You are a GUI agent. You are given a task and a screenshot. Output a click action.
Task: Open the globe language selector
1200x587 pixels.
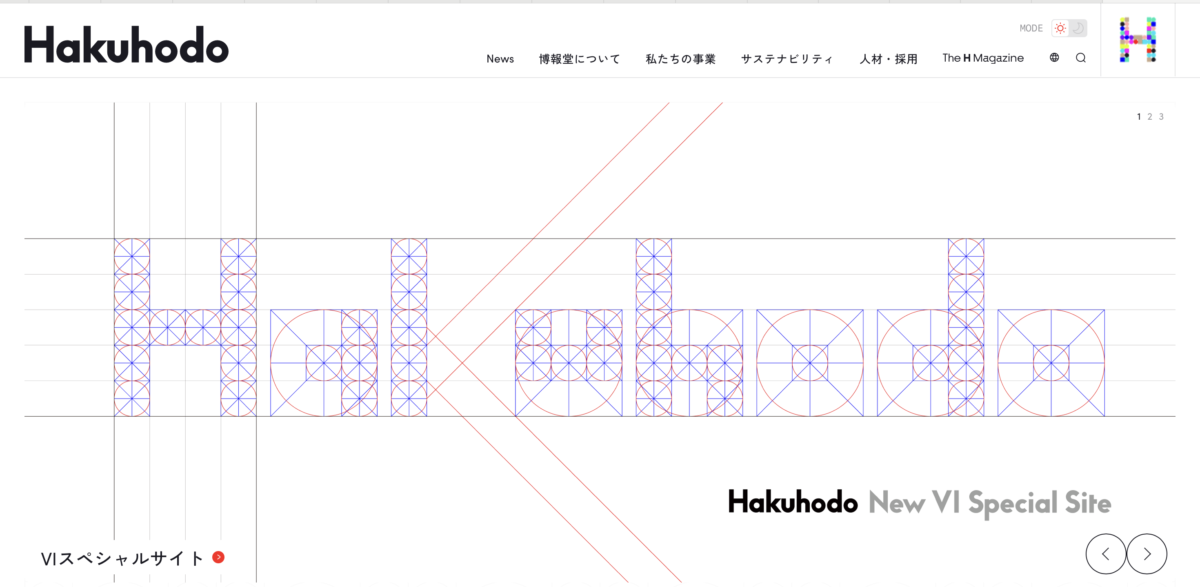coord(1054,58)
